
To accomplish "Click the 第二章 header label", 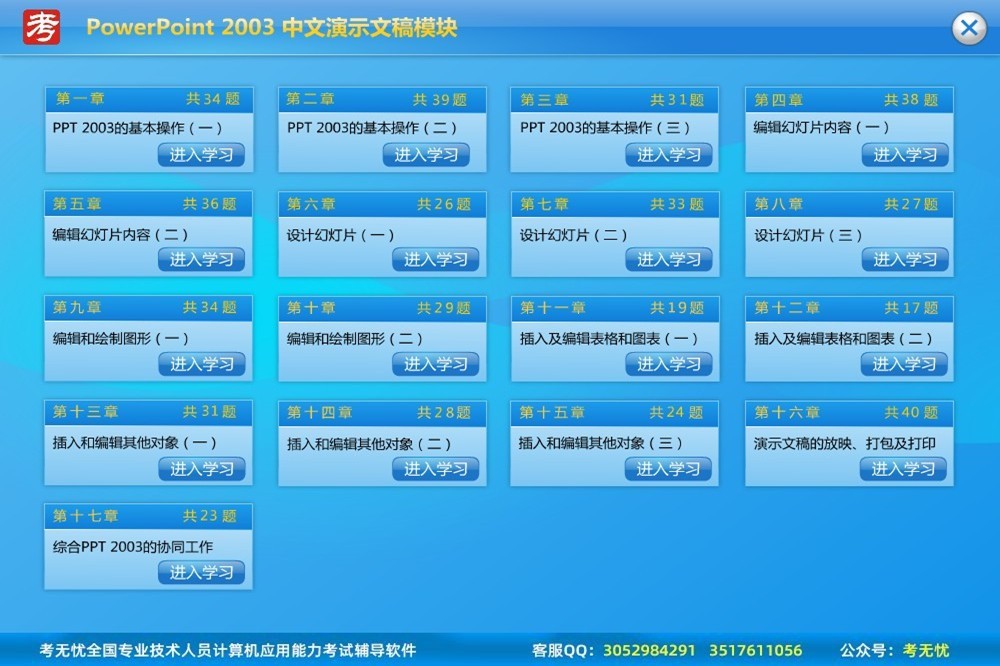I will click(310, 99).
